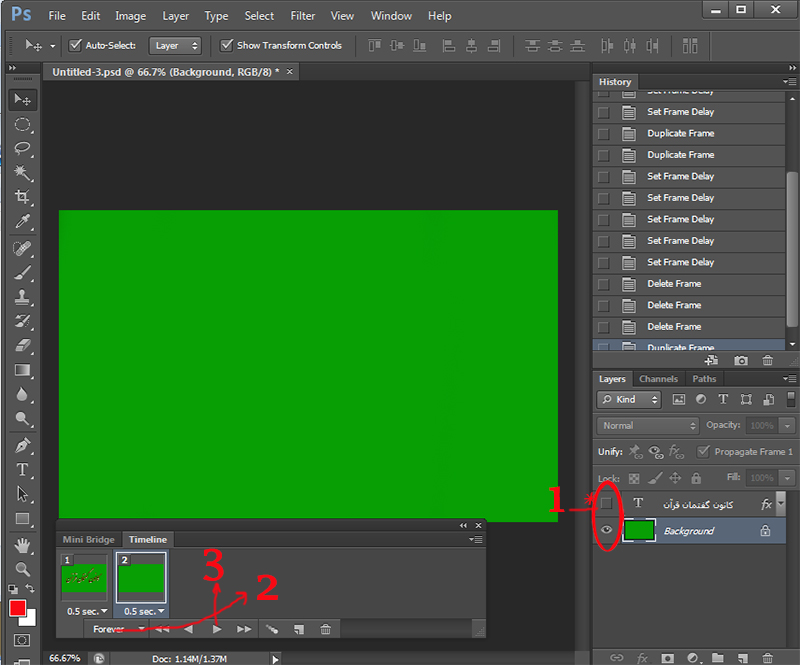
Task: Switch to the Mini Bridge tab
Action: [x=88, y=539]
